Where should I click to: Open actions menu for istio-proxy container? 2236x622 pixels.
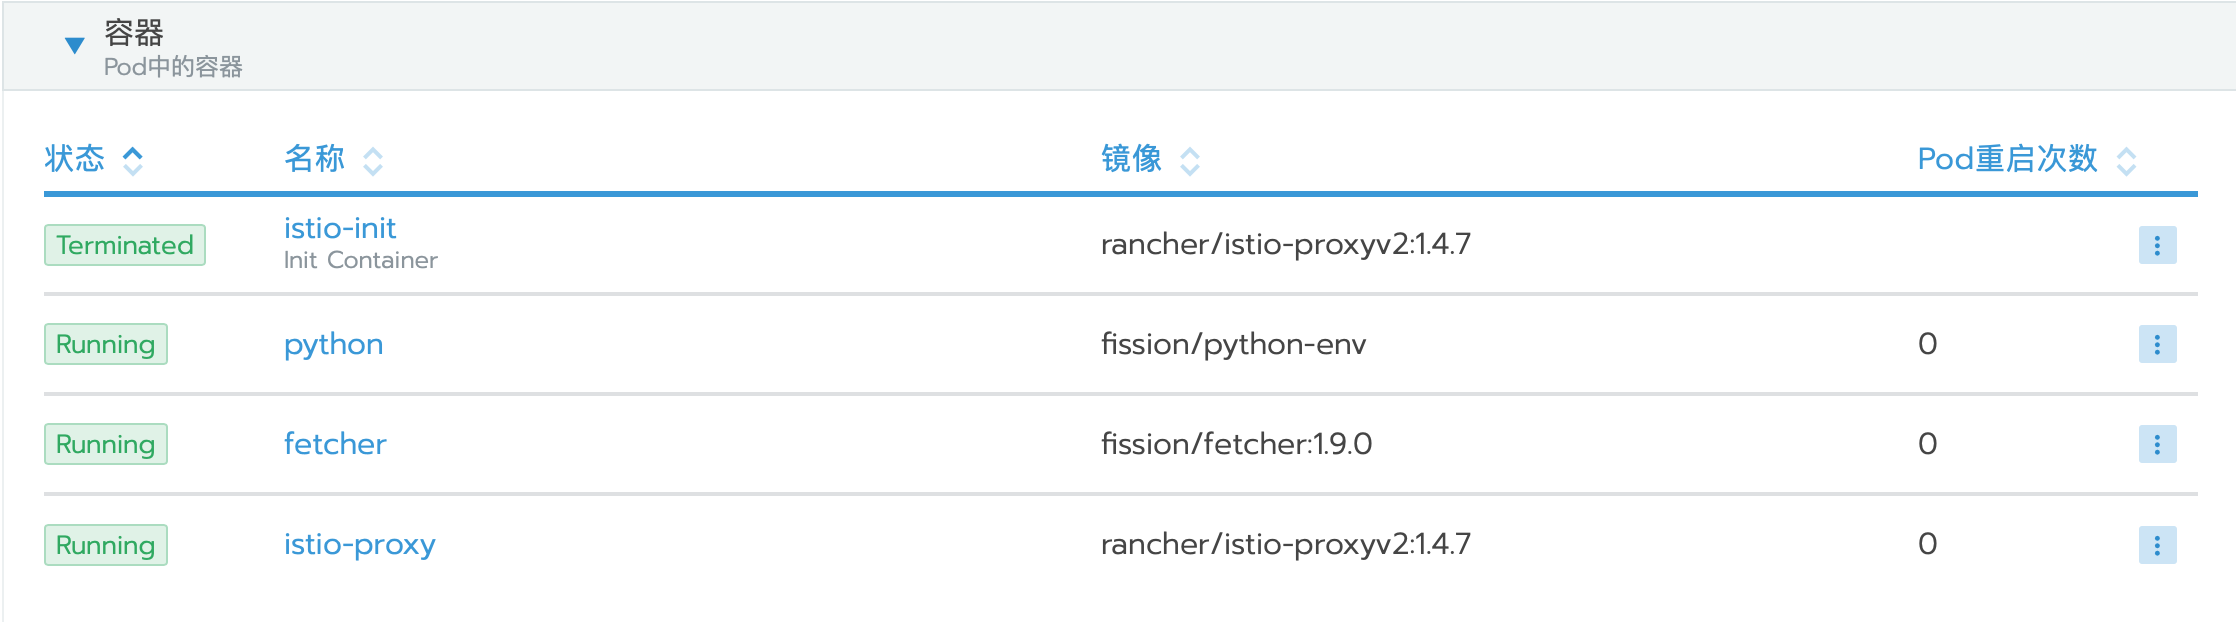pyautogui.click(x=2157, y=545)
